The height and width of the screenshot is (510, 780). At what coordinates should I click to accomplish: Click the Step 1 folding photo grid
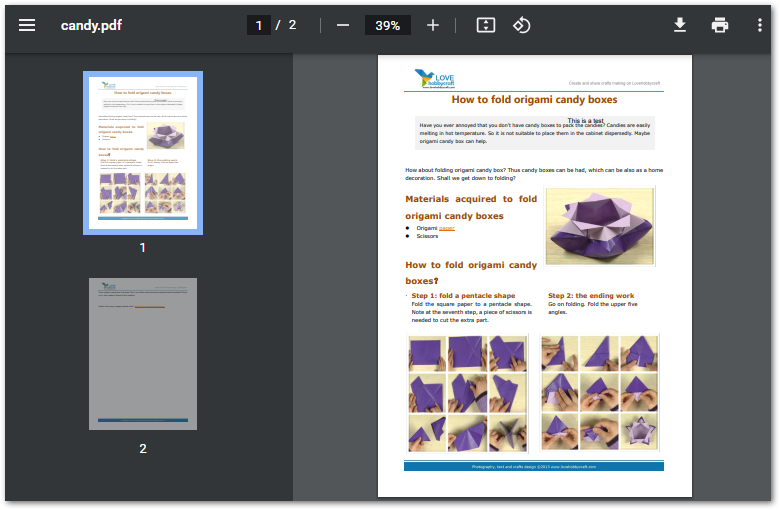click(x=467, y=393)
